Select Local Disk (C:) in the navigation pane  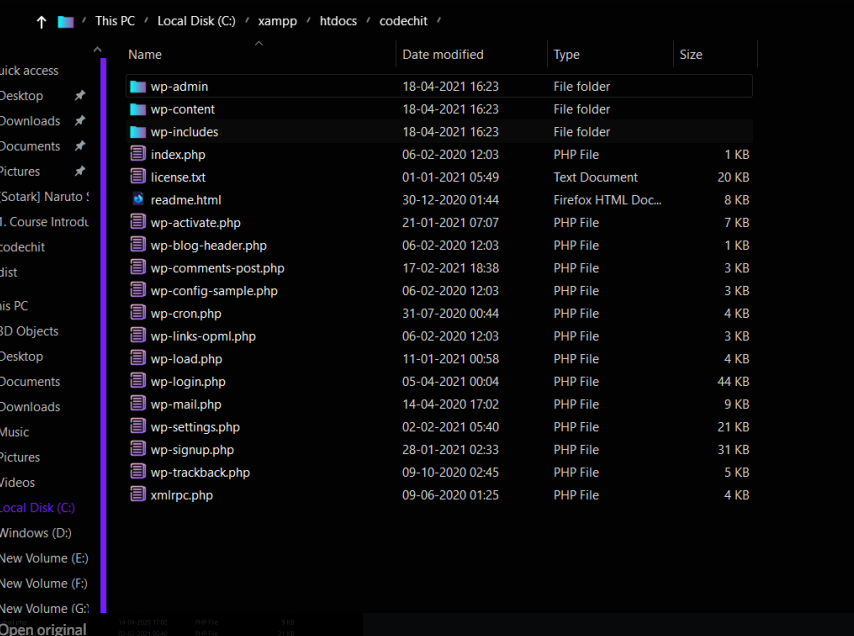[x=38, y=508]
